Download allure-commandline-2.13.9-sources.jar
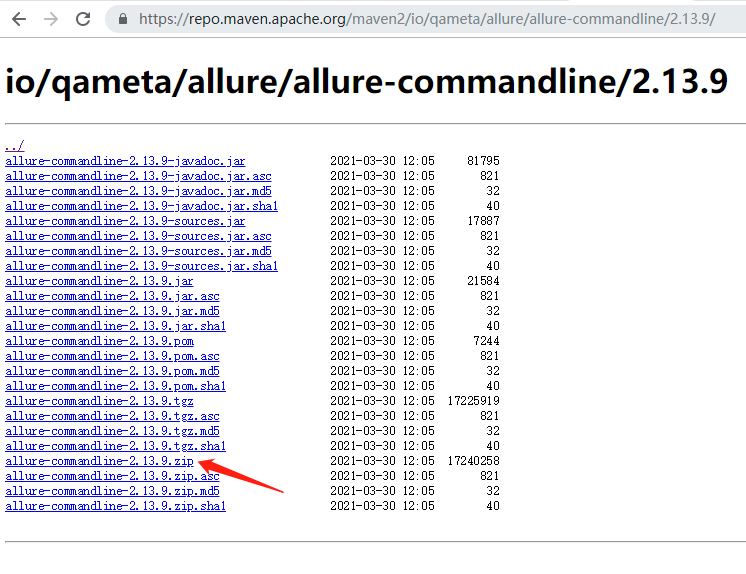This screenshot has height=574, width=746. coord(125,221)
